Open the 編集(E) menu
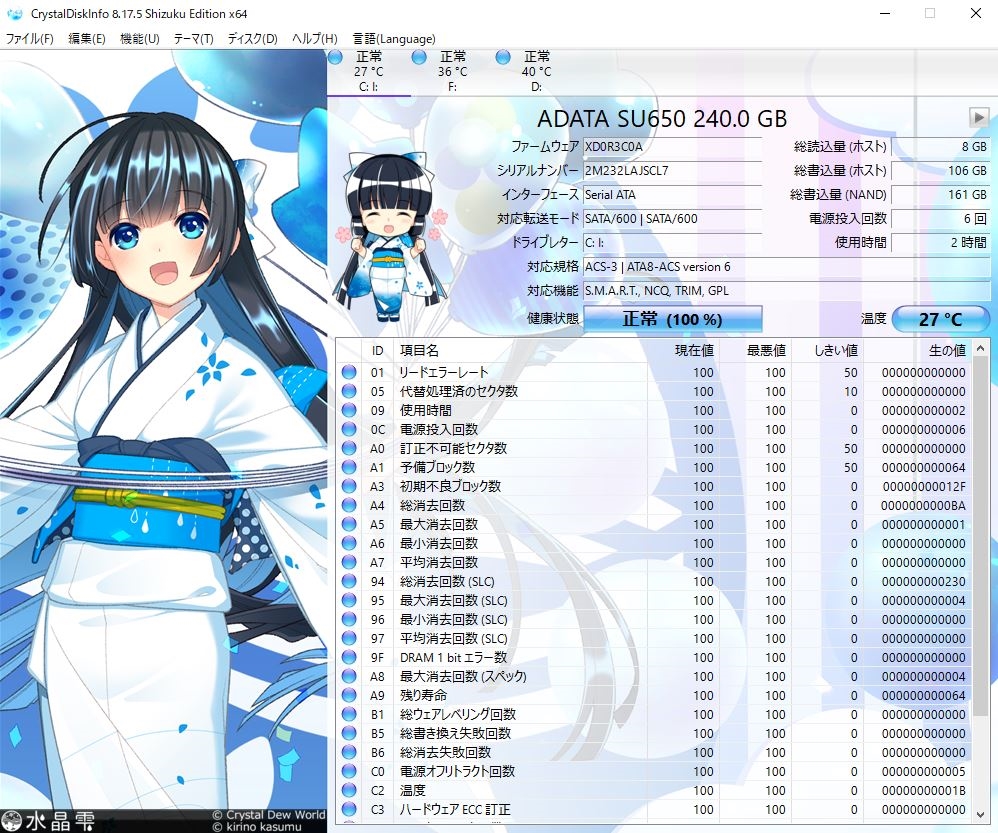The image size is (998, 833). pos(87,39)
